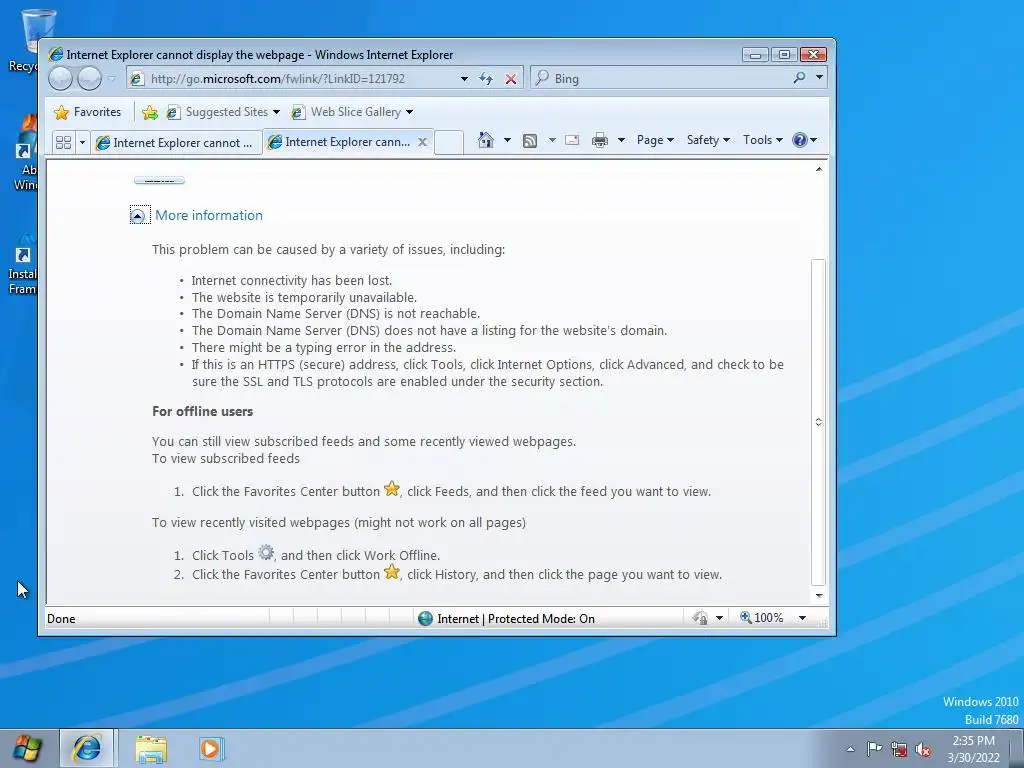Click the network status tray icon
The image size is (1024, 768).
click(x=899, y=749)
